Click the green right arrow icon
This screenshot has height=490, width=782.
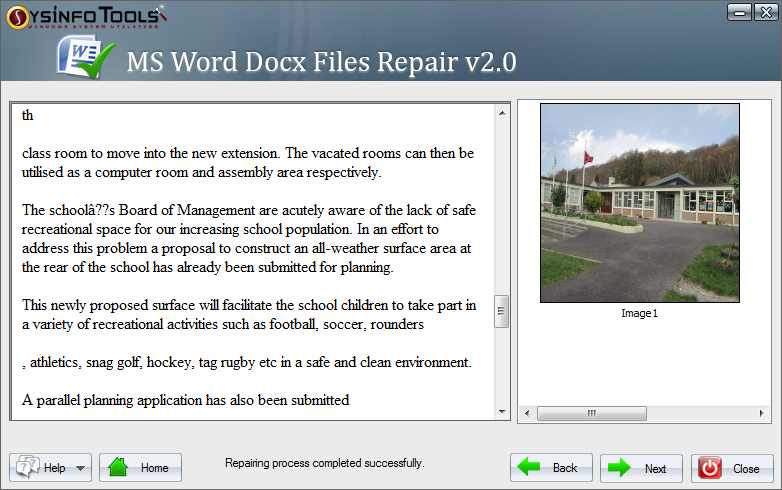point(619,468)
